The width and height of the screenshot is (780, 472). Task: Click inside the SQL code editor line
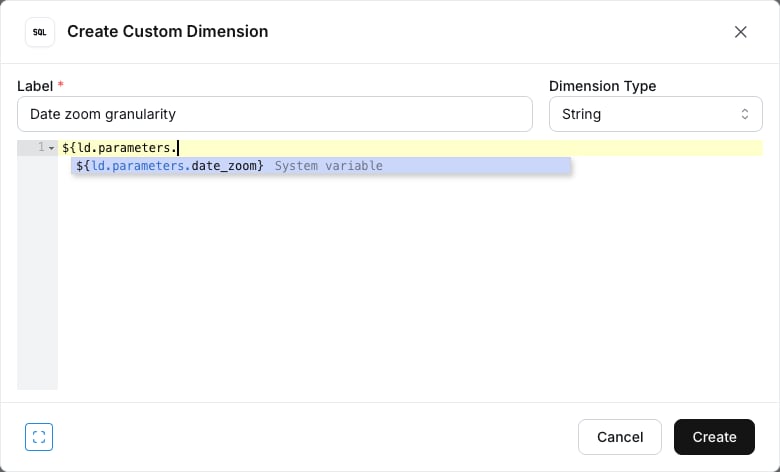[x=410, y=148]
